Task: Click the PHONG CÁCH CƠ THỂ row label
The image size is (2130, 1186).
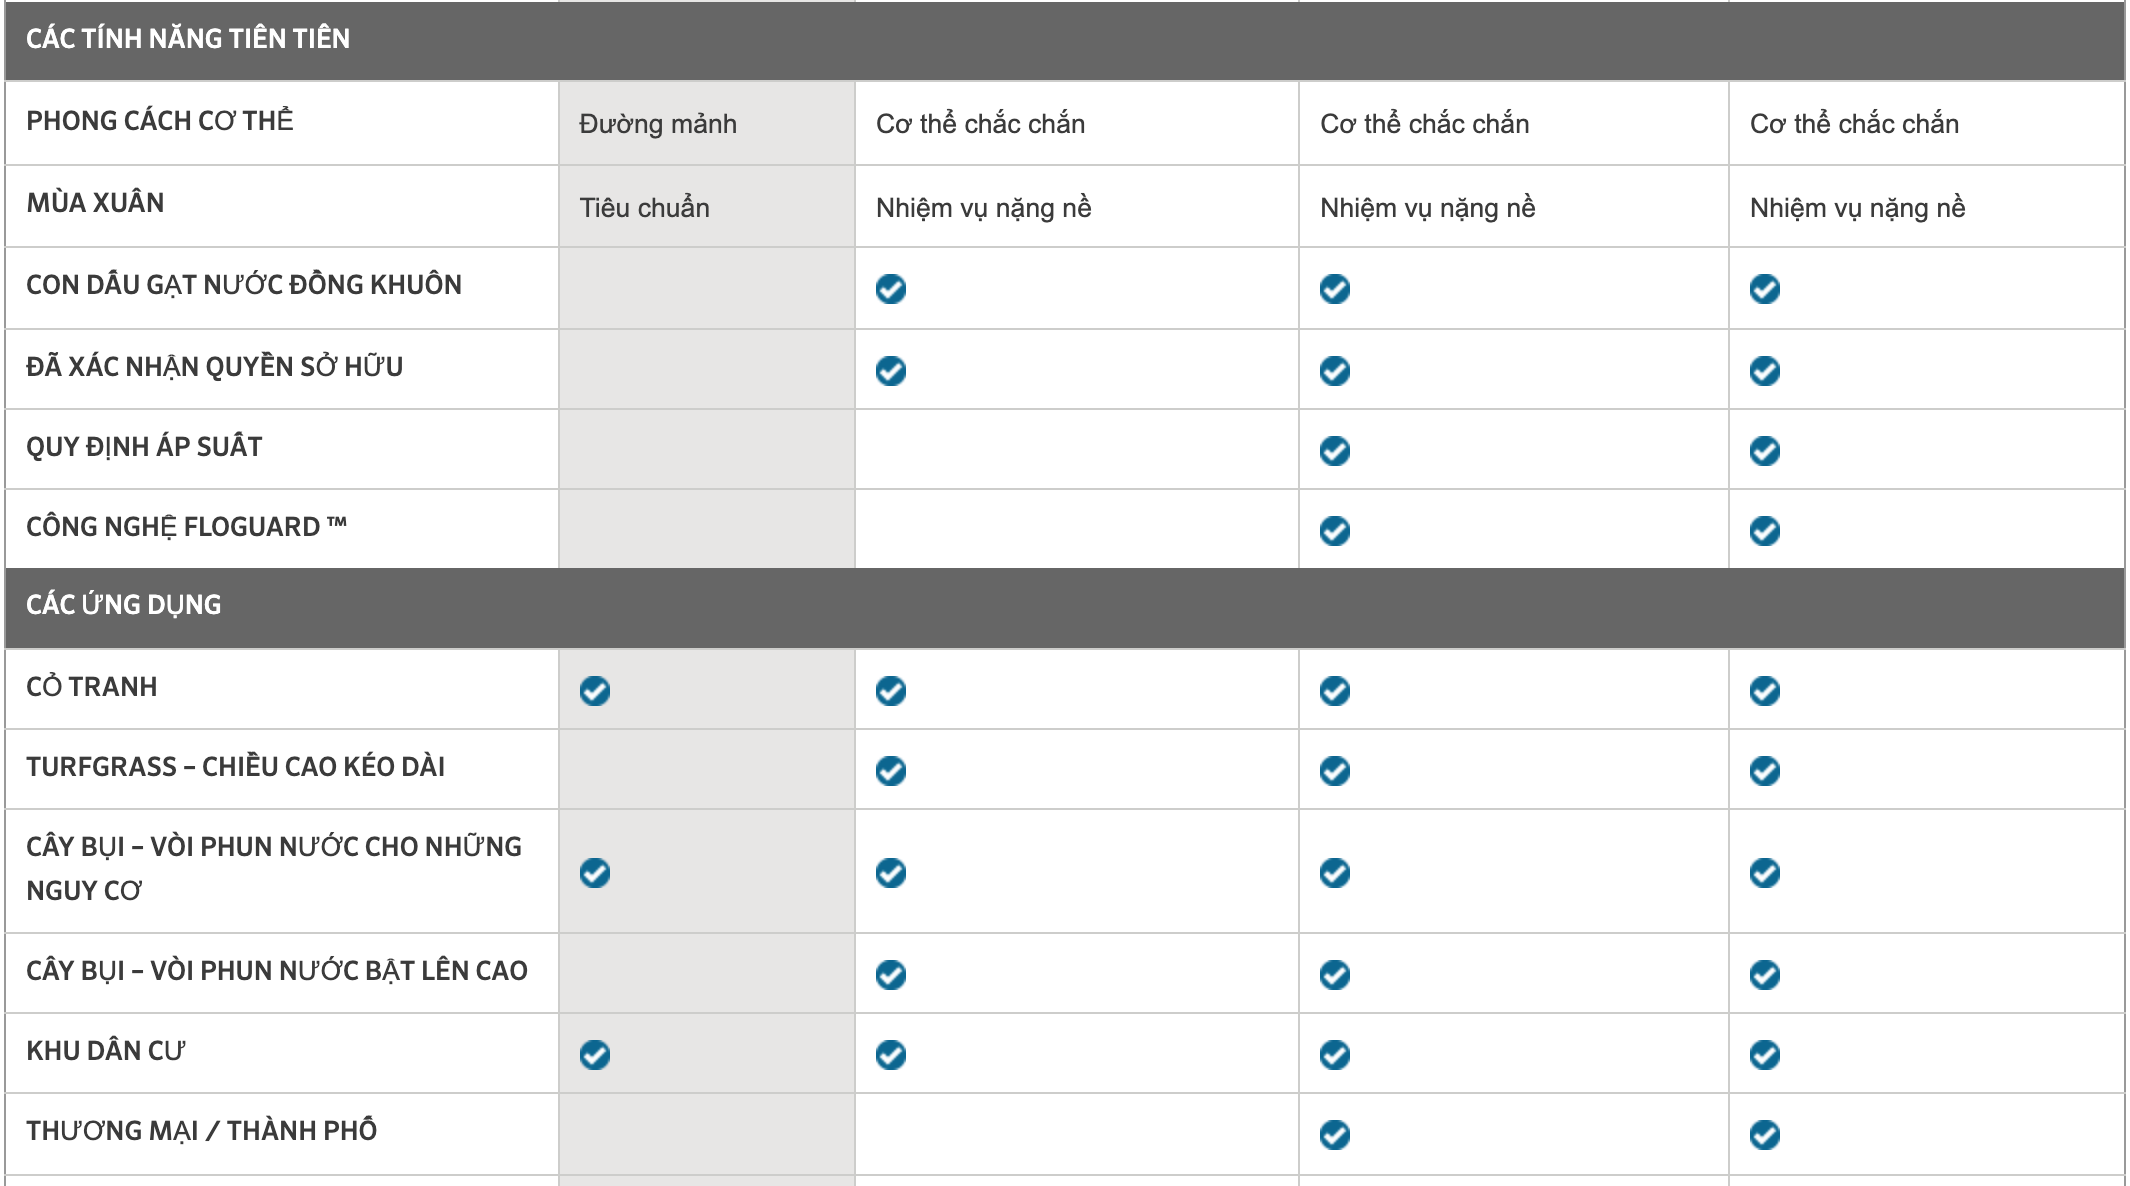Action: tap(160, 121)
